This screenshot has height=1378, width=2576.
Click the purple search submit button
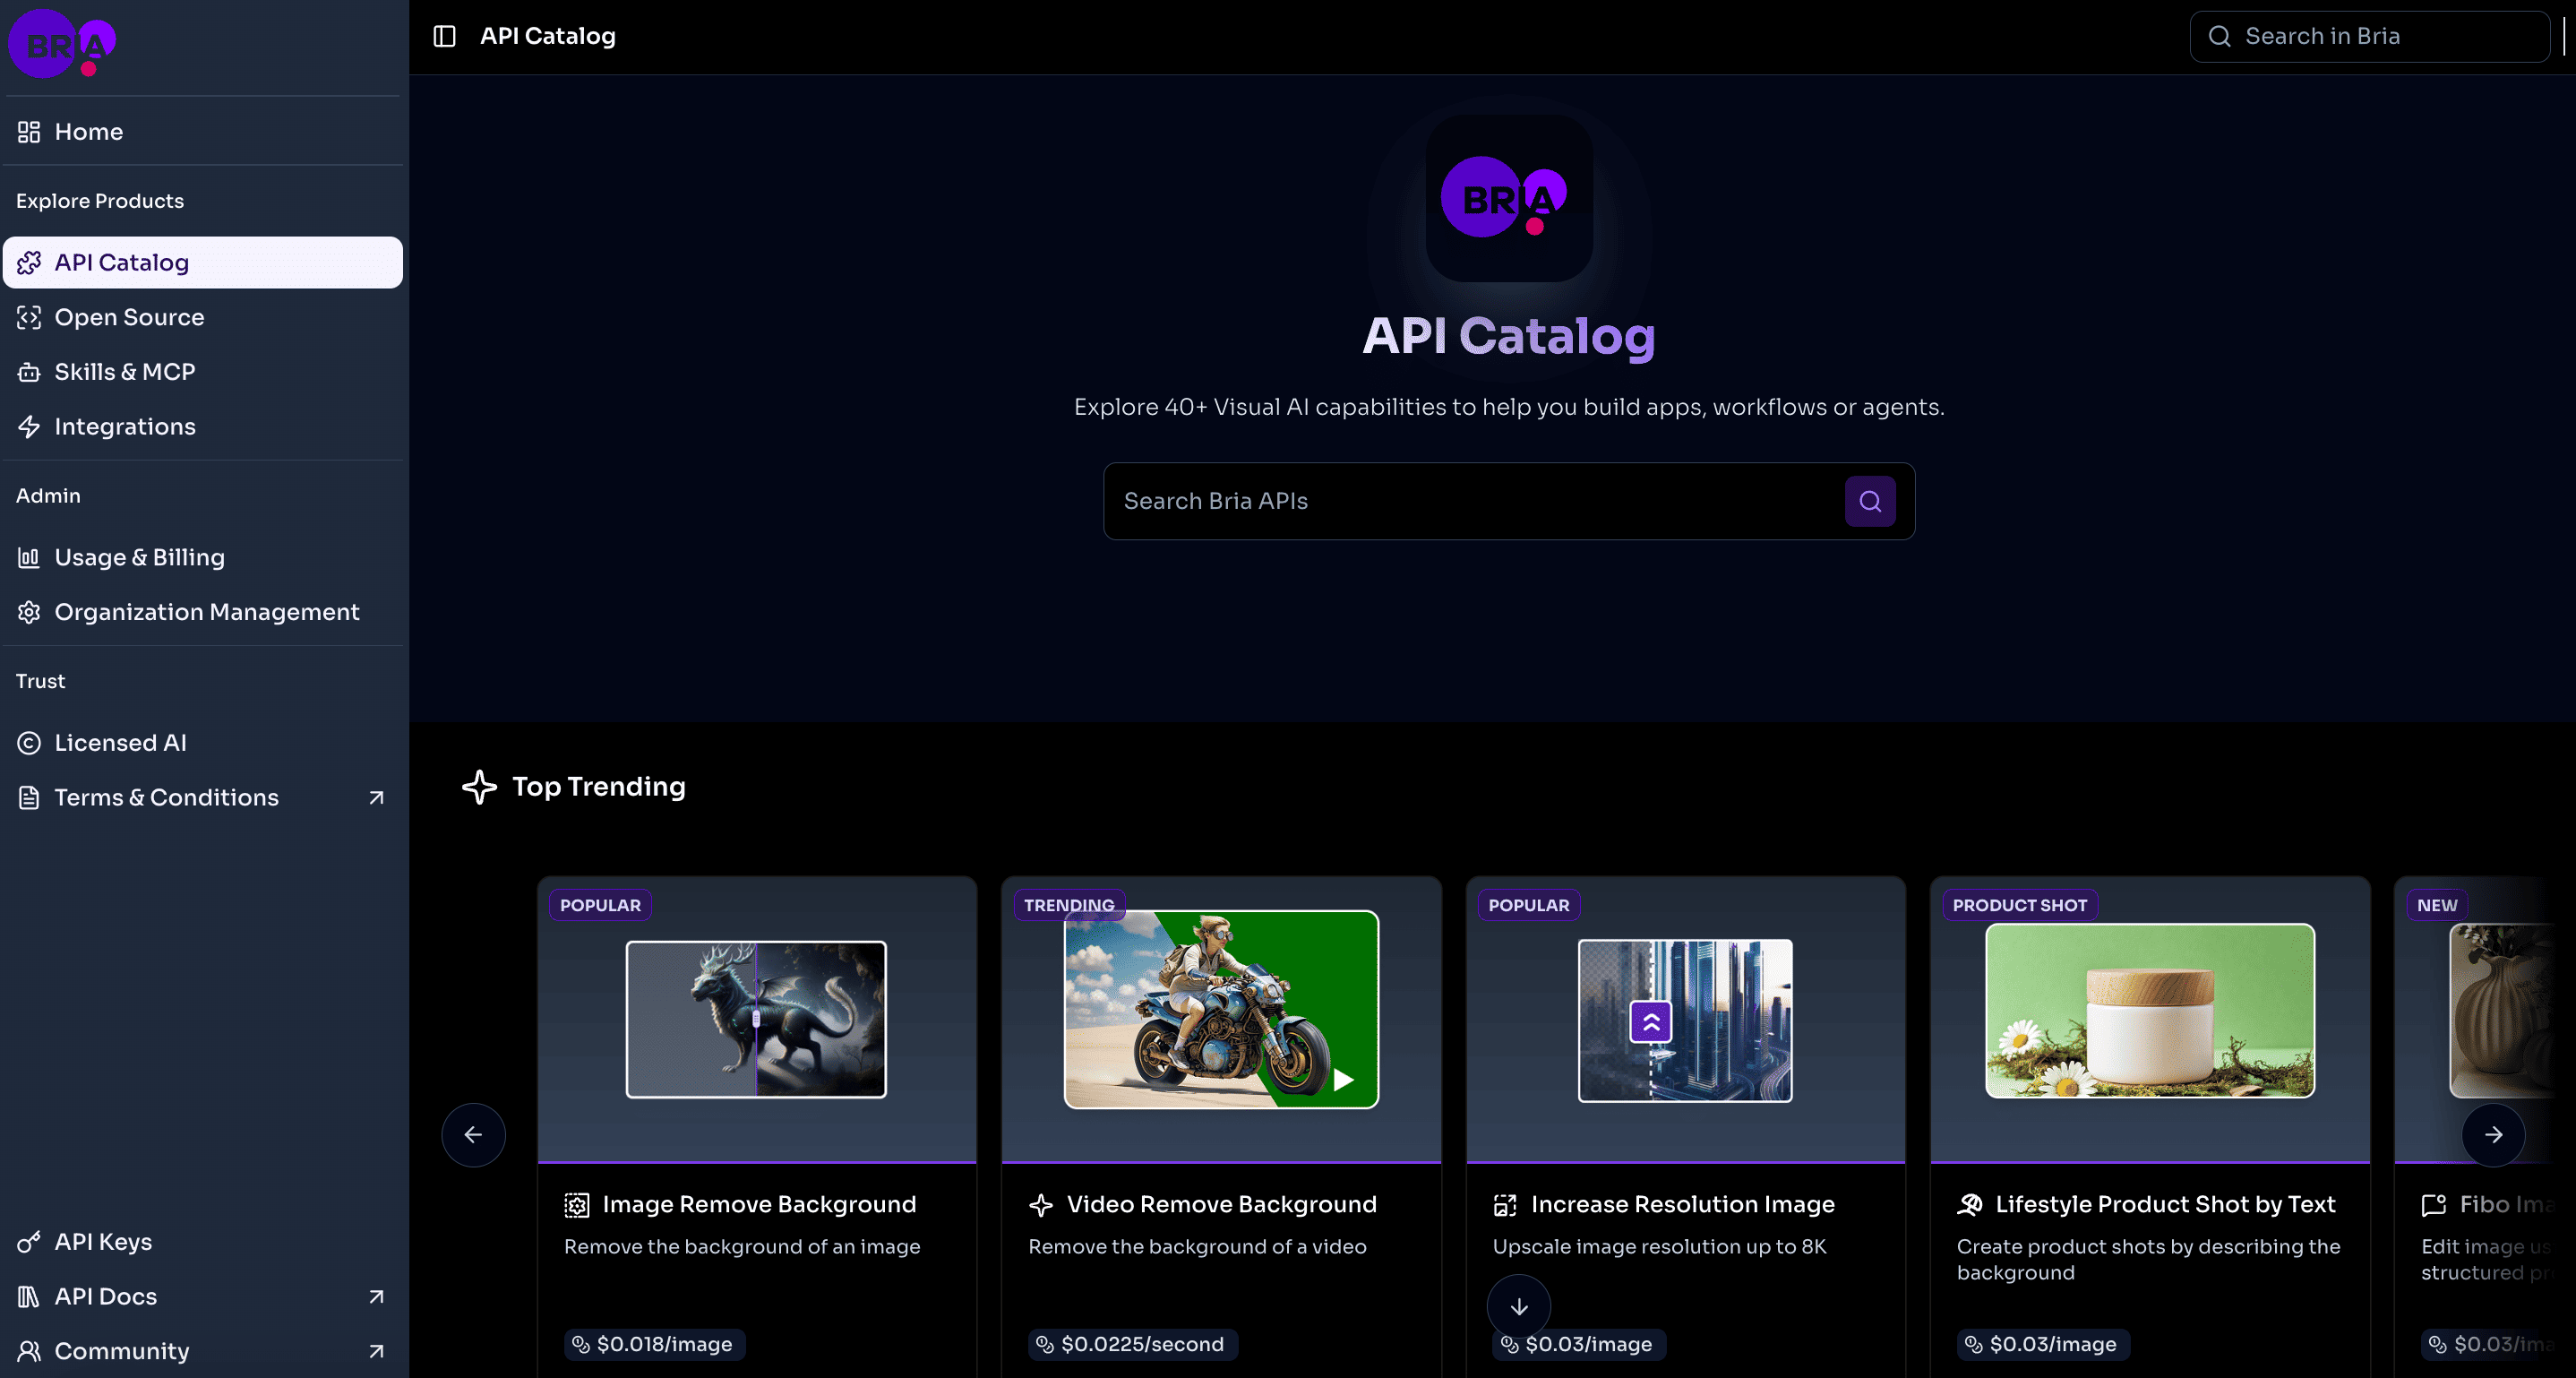point(1870,501)
